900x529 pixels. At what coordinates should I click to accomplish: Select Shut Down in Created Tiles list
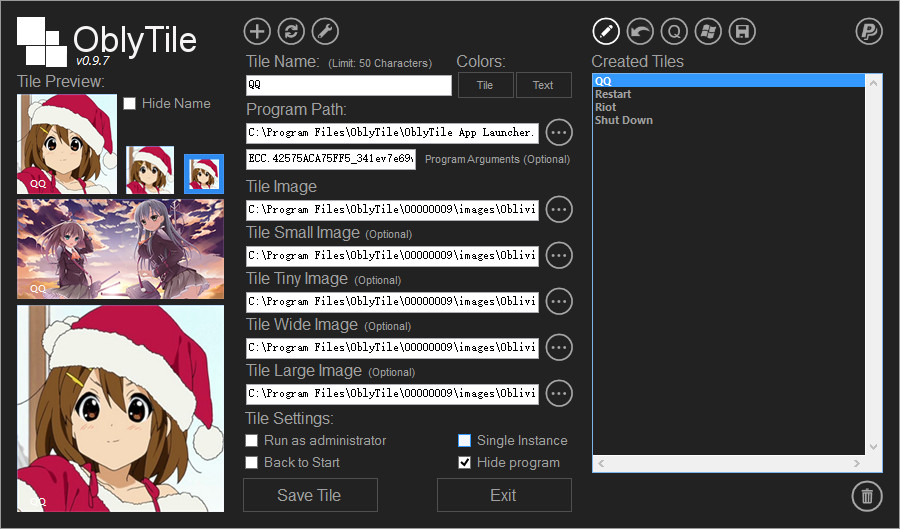(623, 120)
